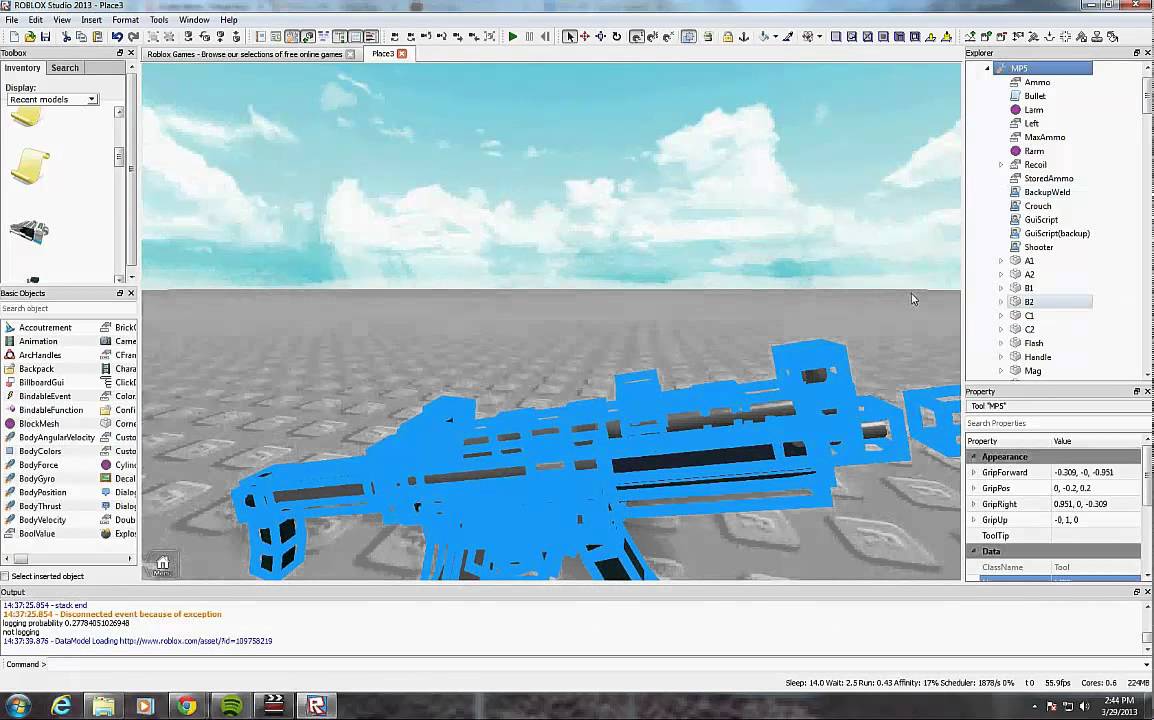Insert a BlockMesh object
Image resolution: width=1154 pixels, height=720 pixels.
click(39, 424)
